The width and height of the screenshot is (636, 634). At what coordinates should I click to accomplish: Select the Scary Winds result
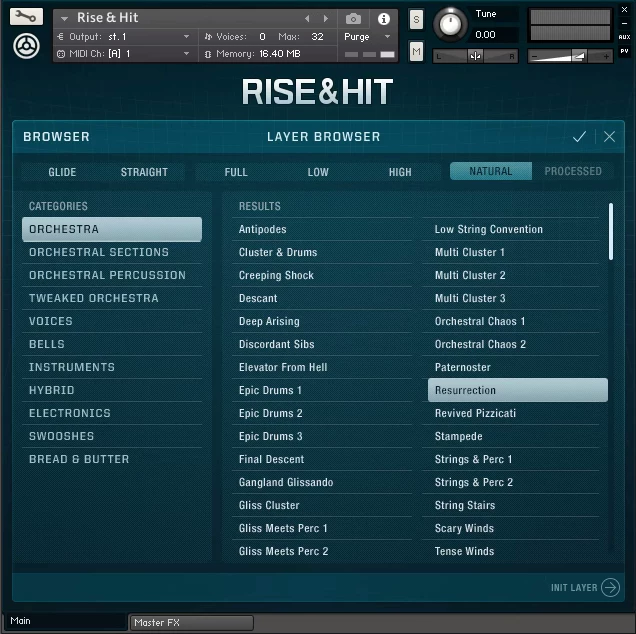[511, 529]
